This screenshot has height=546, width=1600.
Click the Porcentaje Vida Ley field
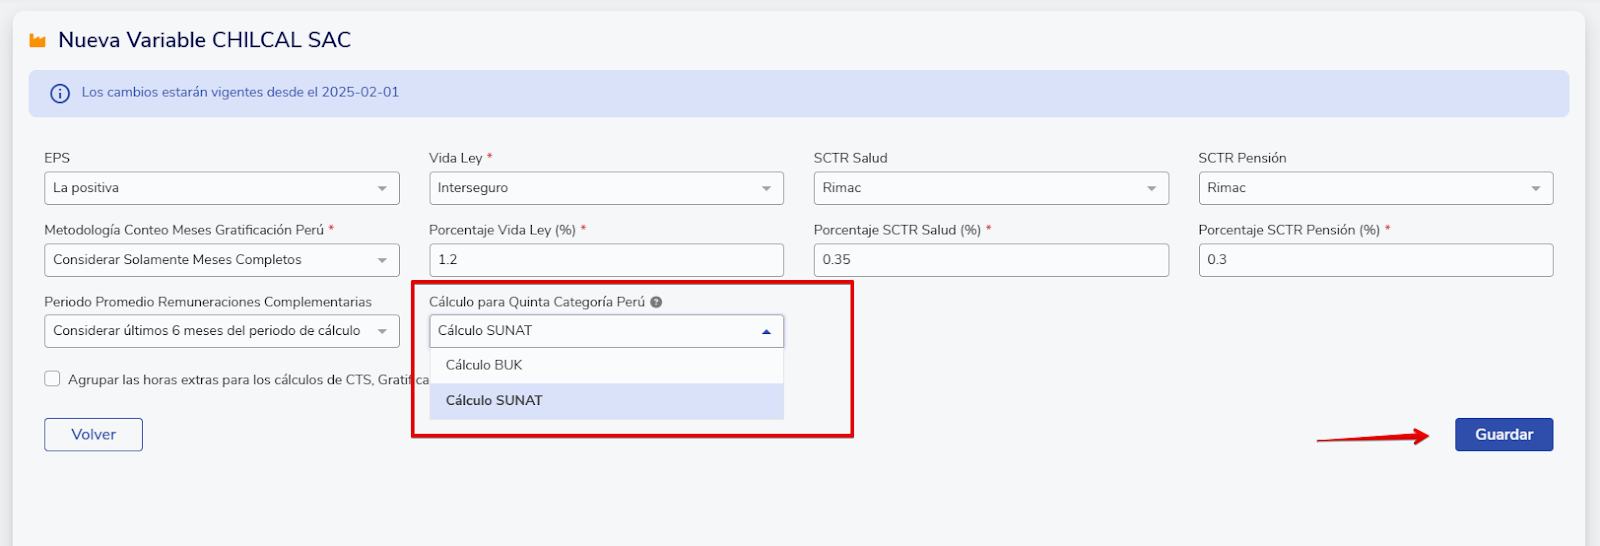606,260
